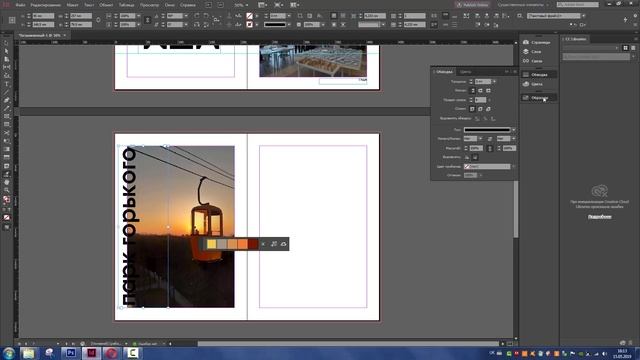The image size is (640, 360).
Task: Open the Слои panel icon
Action: pos(526,51)
